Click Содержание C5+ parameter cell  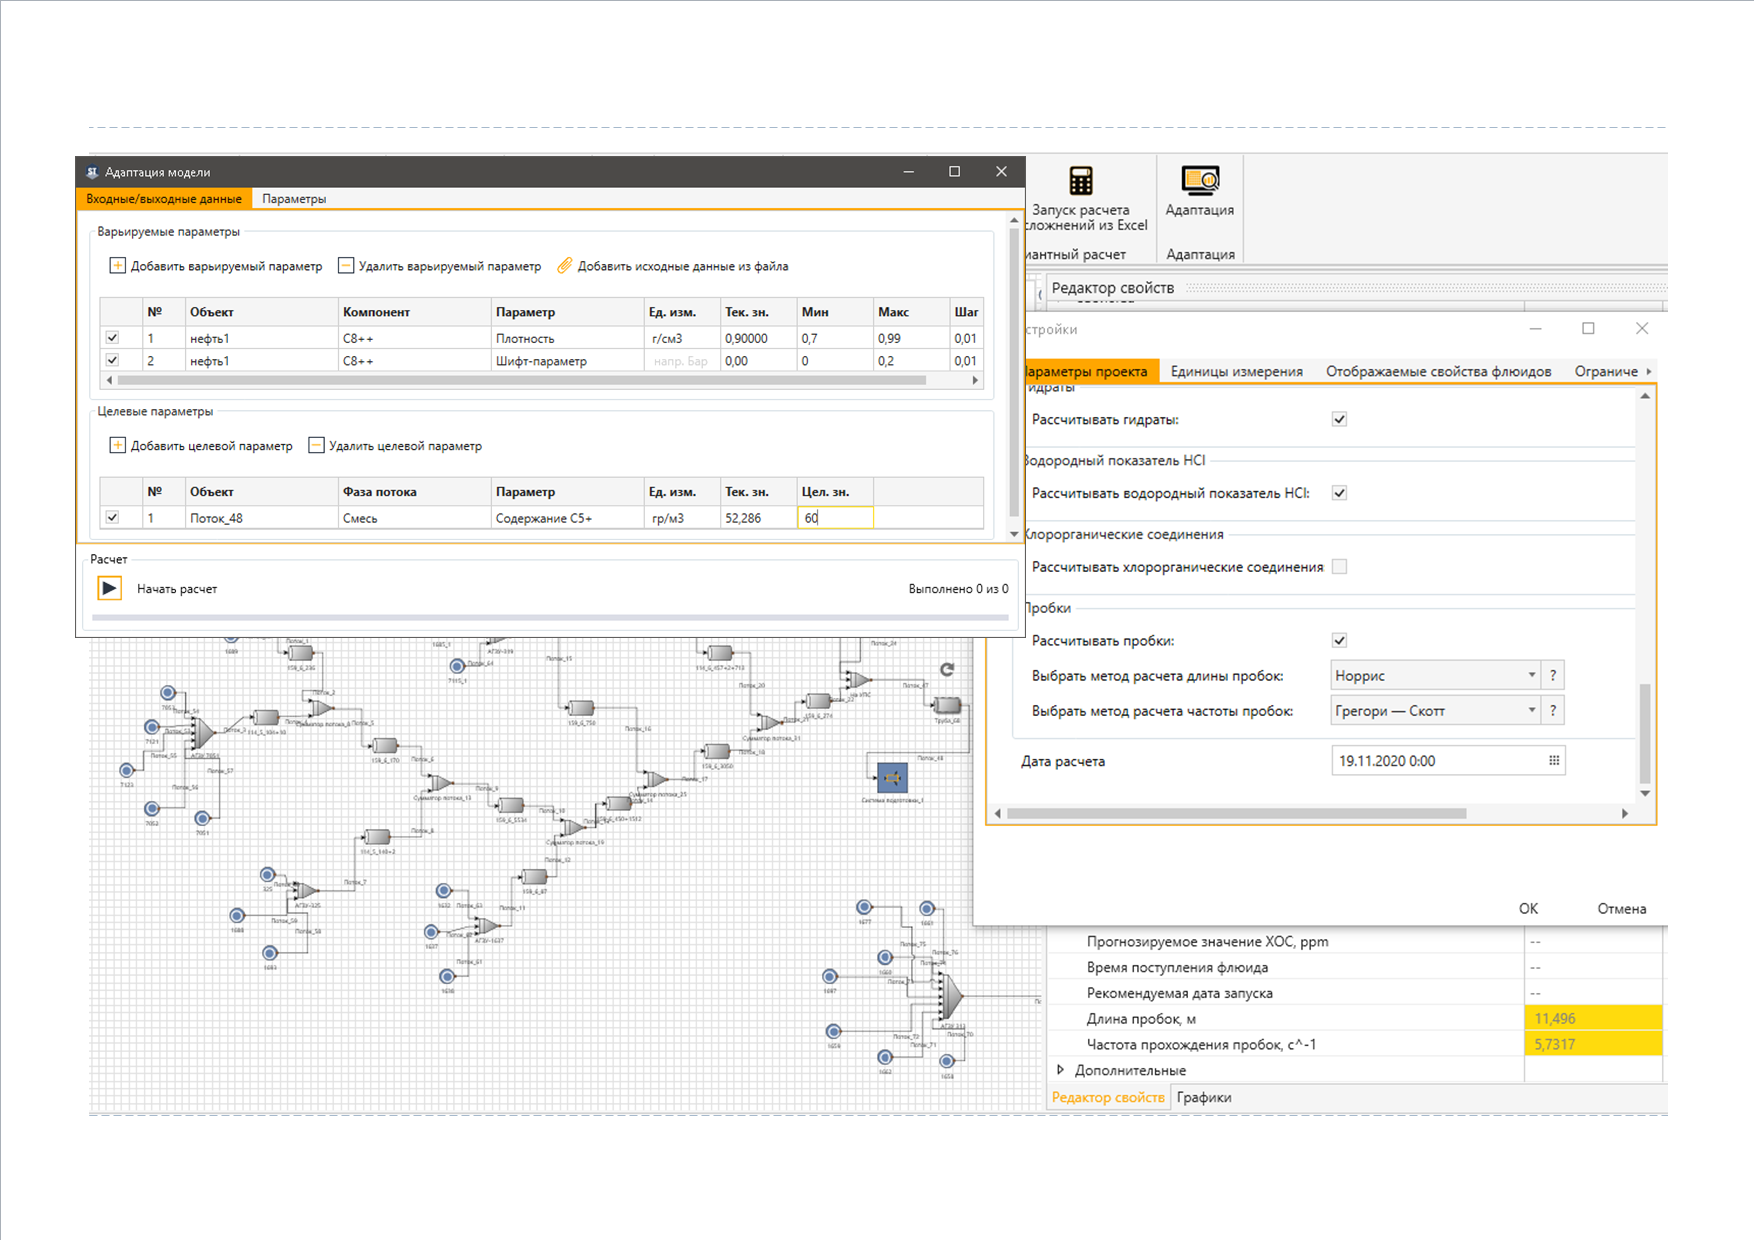[x=567, y=518]
